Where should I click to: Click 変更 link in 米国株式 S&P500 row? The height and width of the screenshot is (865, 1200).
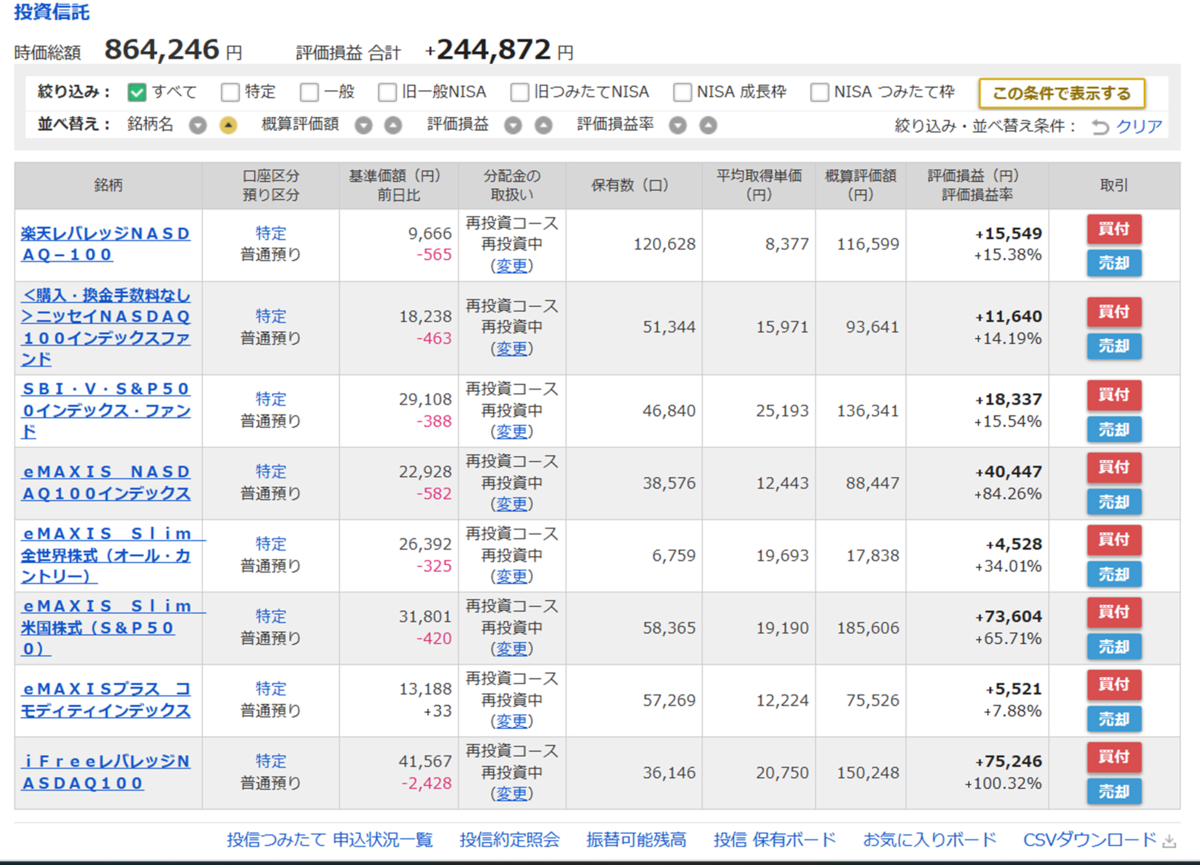[x=512, y=649]
